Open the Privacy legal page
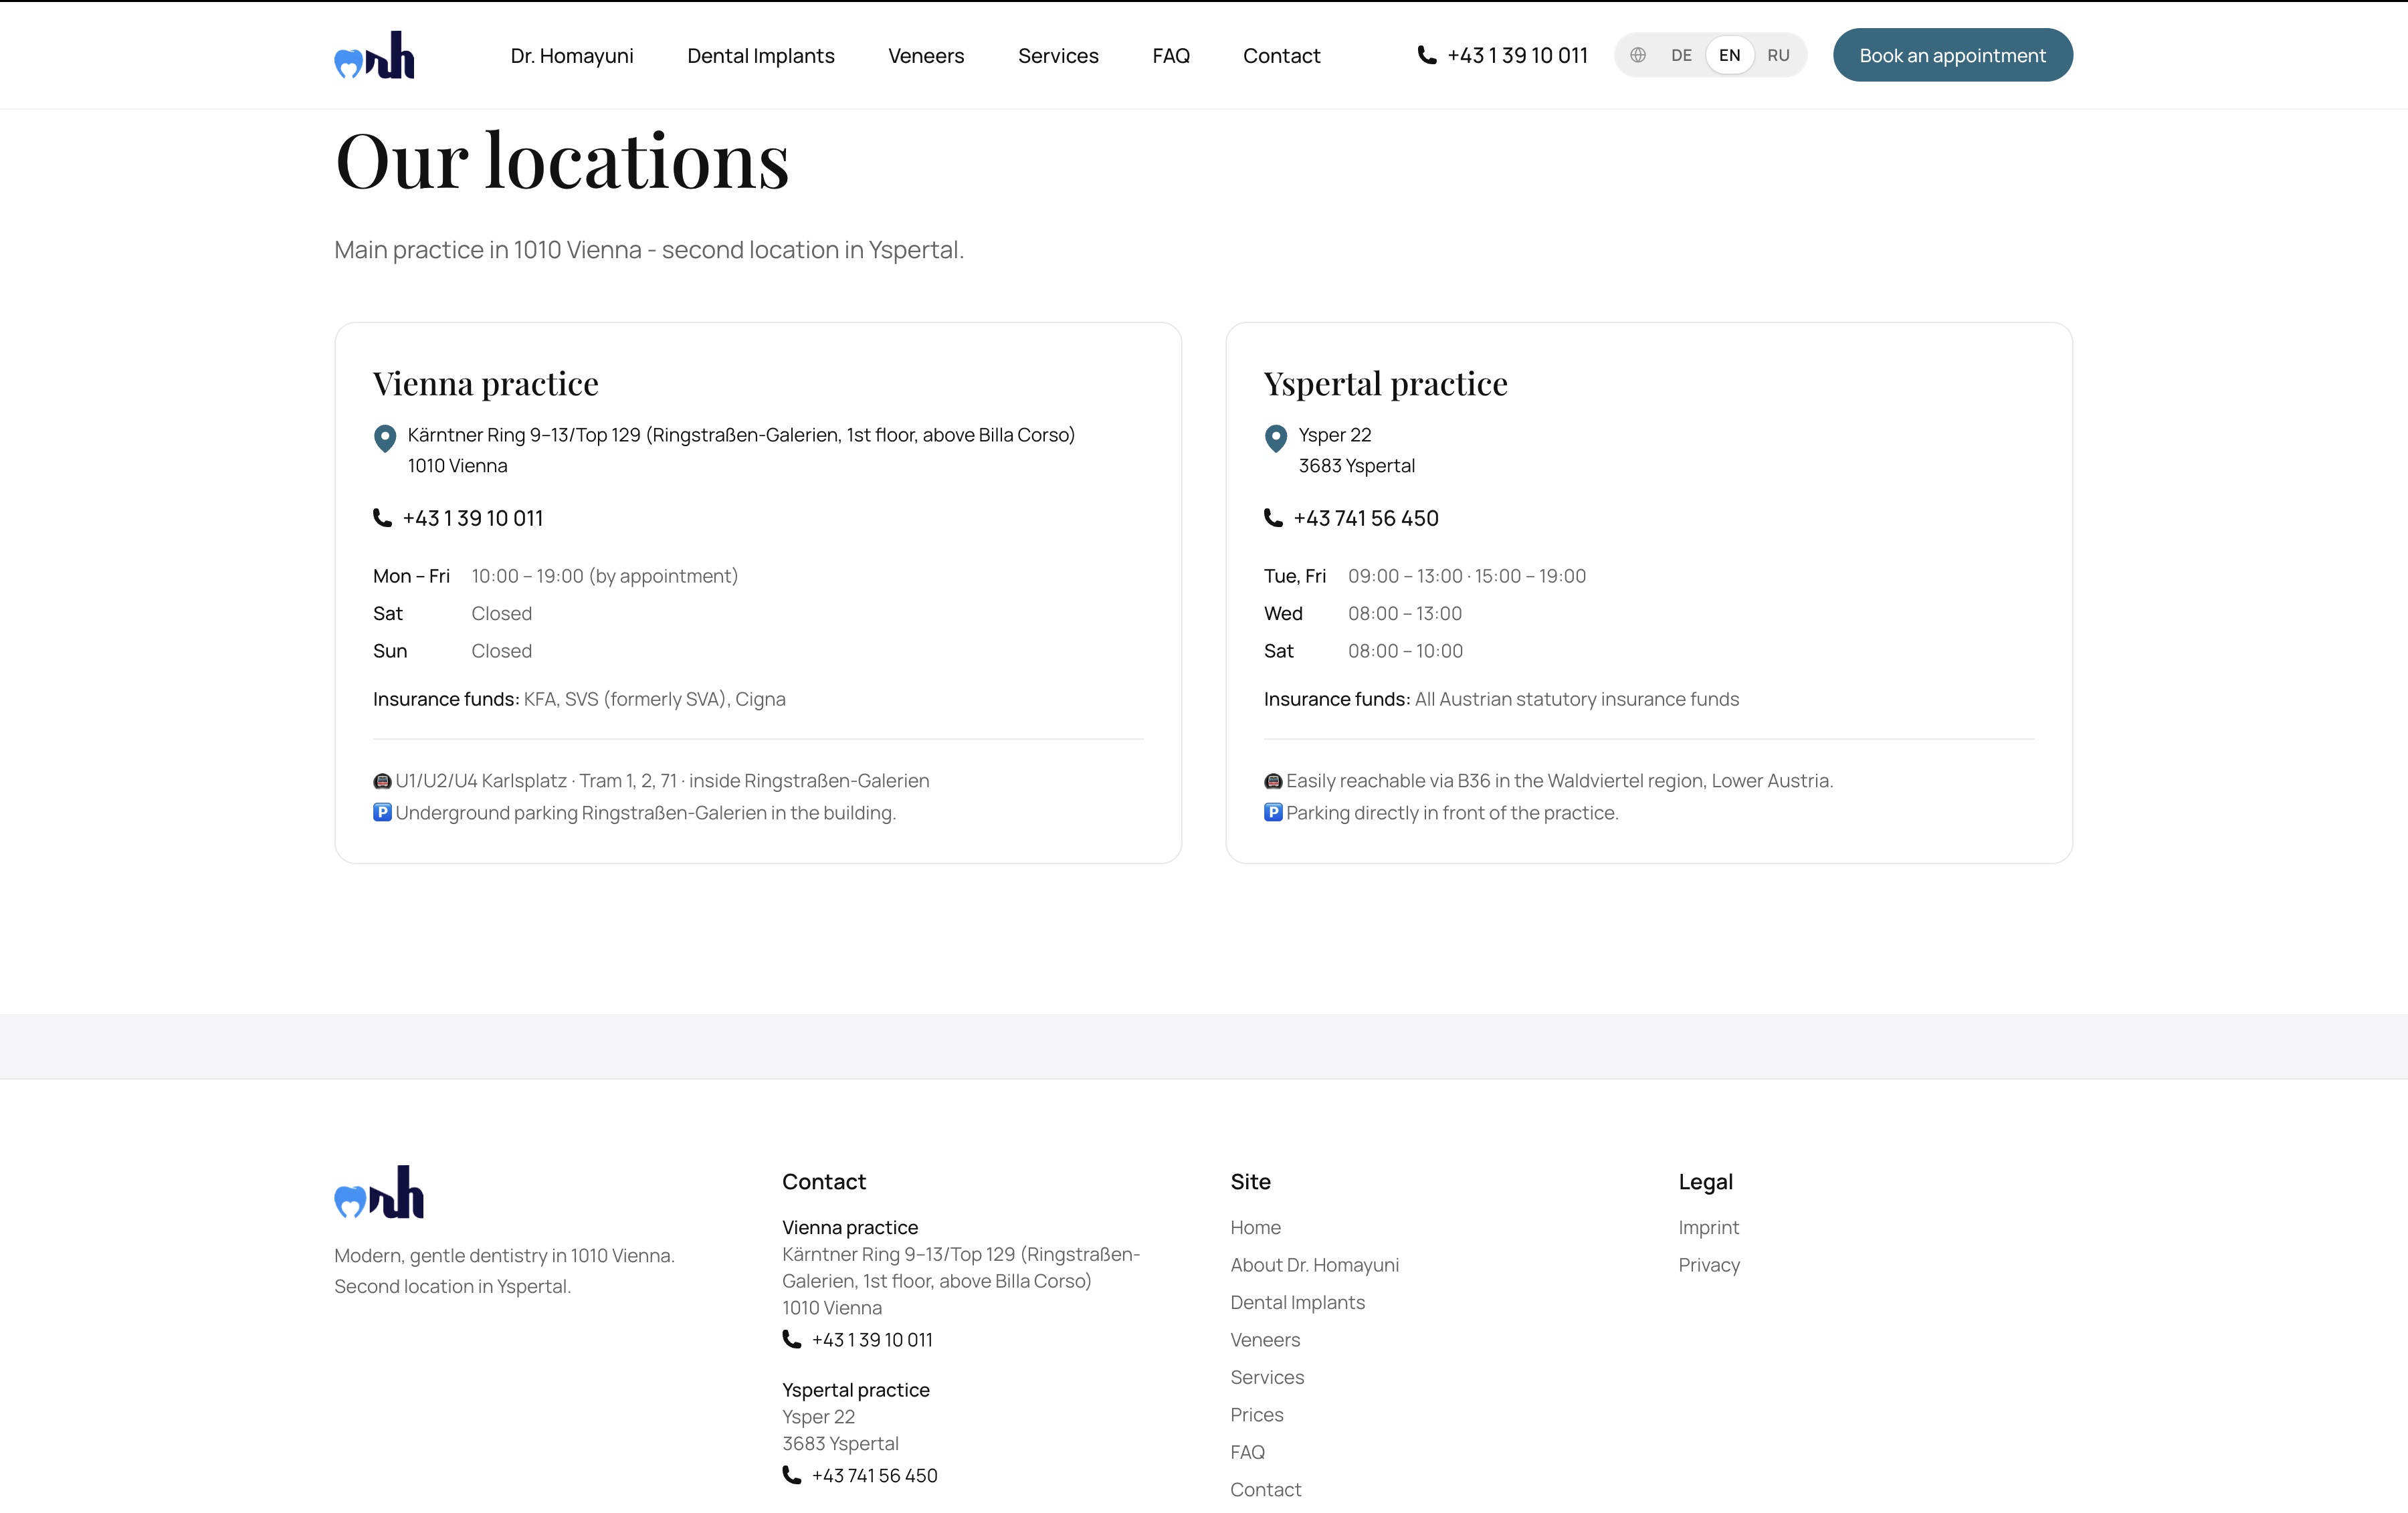2408x1513 pixels. pos(1709,1264)
